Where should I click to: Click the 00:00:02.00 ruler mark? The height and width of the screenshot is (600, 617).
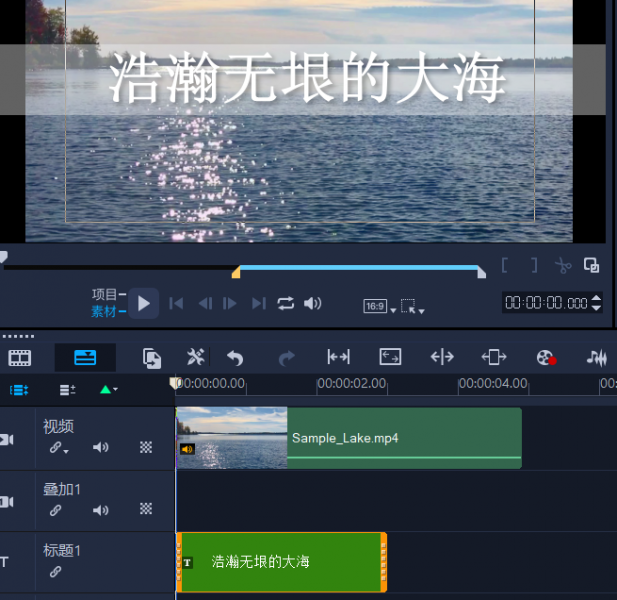point(351,383)
